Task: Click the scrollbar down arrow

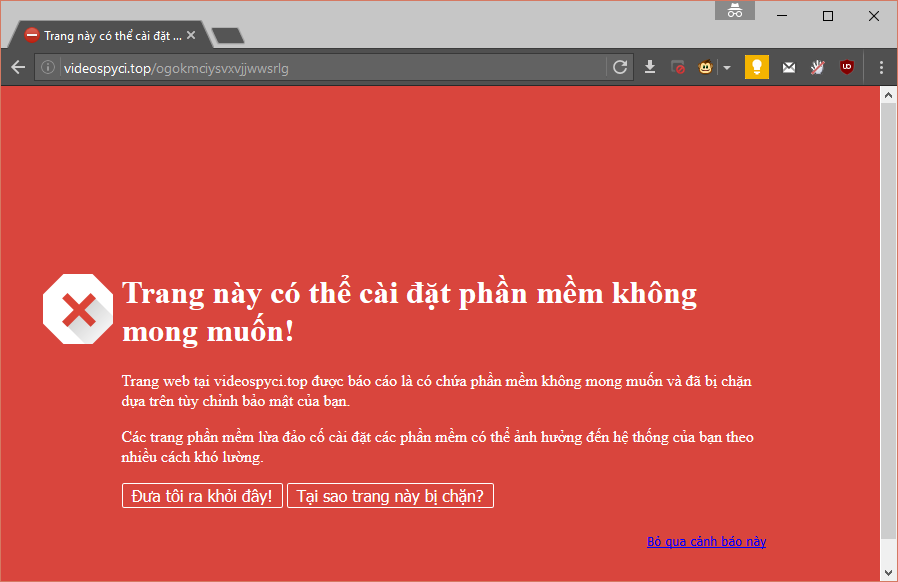Action: click(888, 573)
